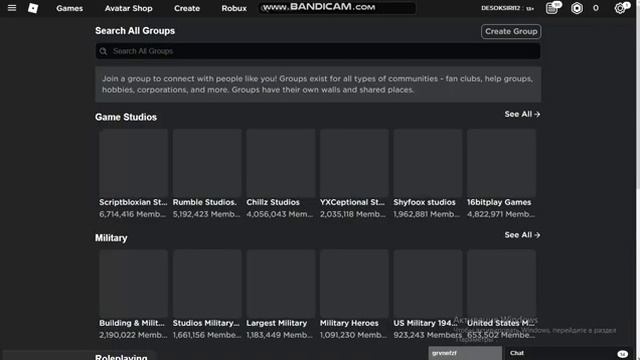Viewport: 640px width, 360px height.
Task: Click the 1,091,230 members count
Action: pos(353,335)
